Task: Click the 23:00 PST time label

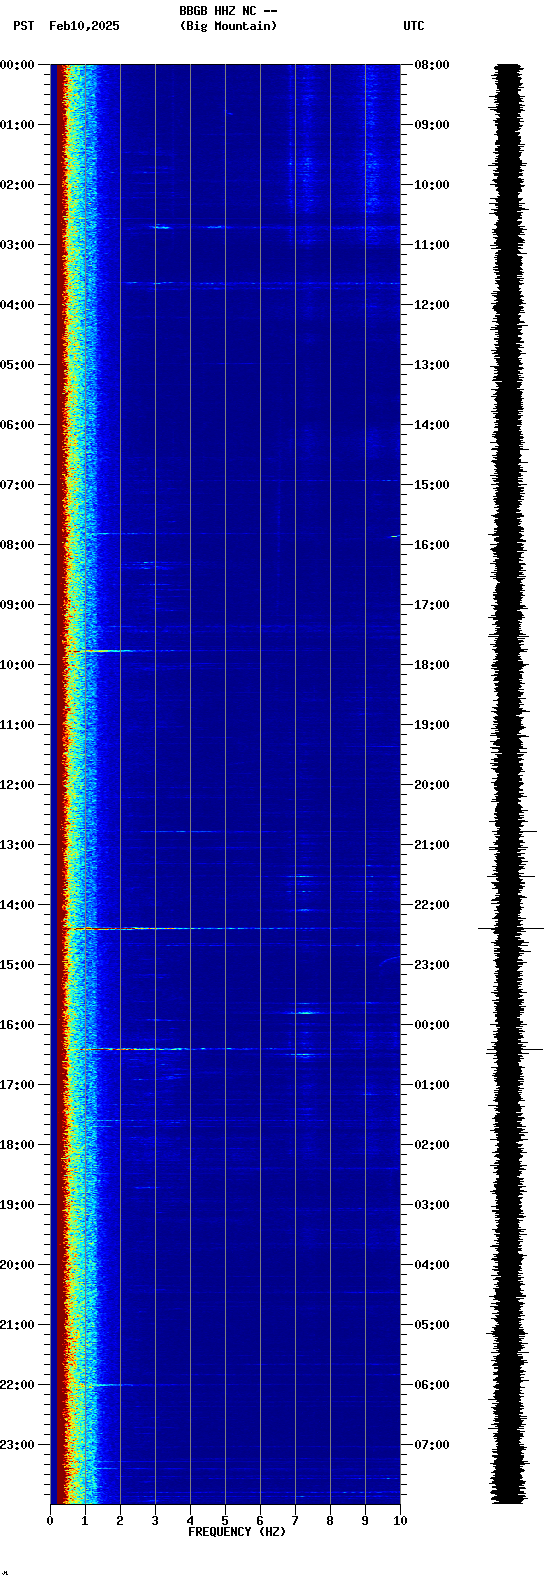Action: (17, 1445)
